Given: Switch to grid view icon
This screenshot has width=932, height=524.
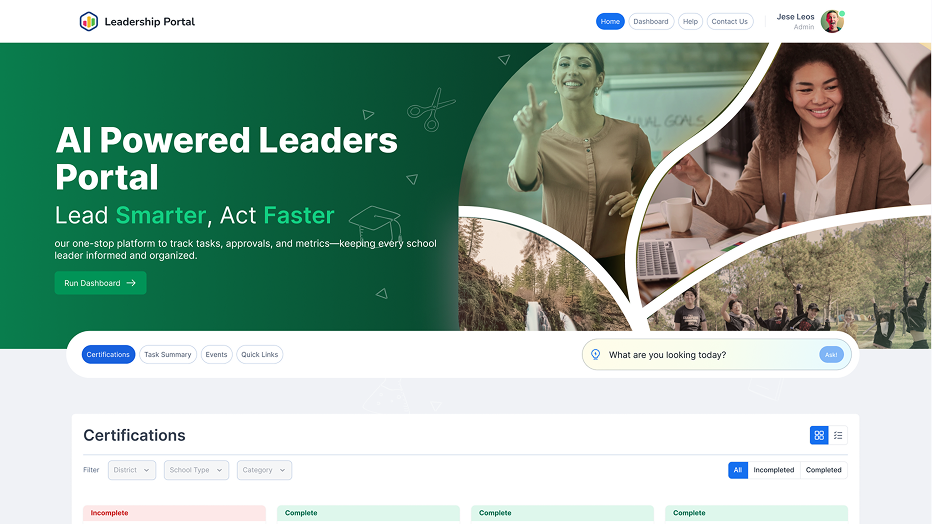Looking at the screenshot, I should coord(819,435).
